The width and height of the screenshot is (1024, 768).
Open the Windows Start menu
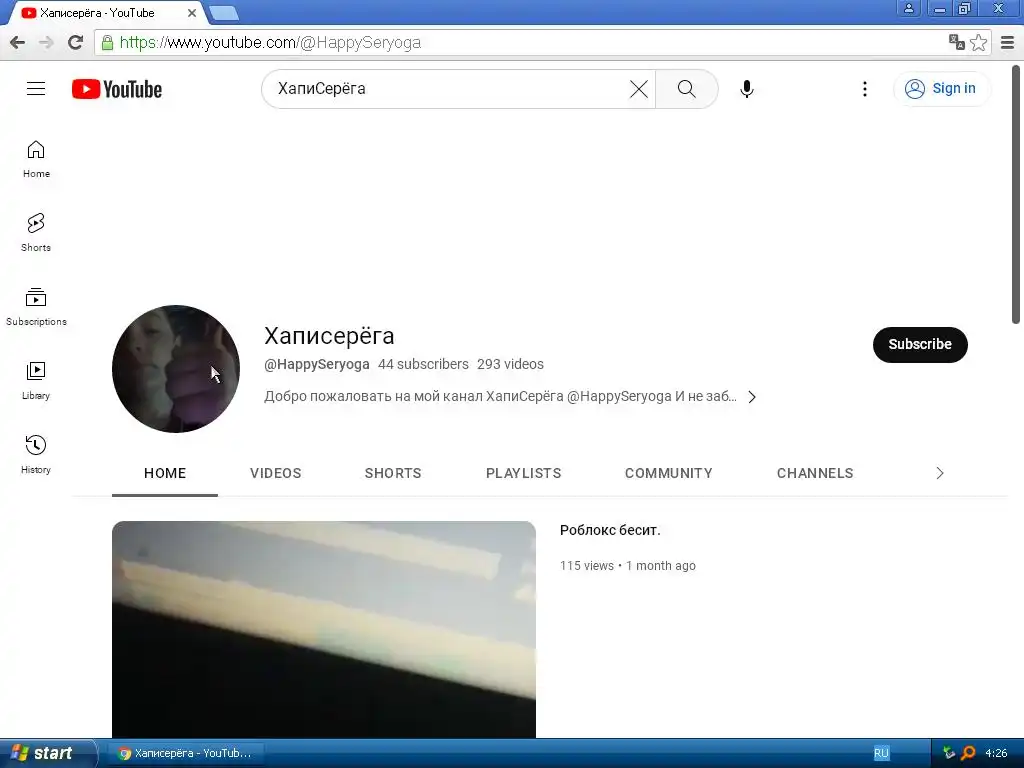coord(47,753)
